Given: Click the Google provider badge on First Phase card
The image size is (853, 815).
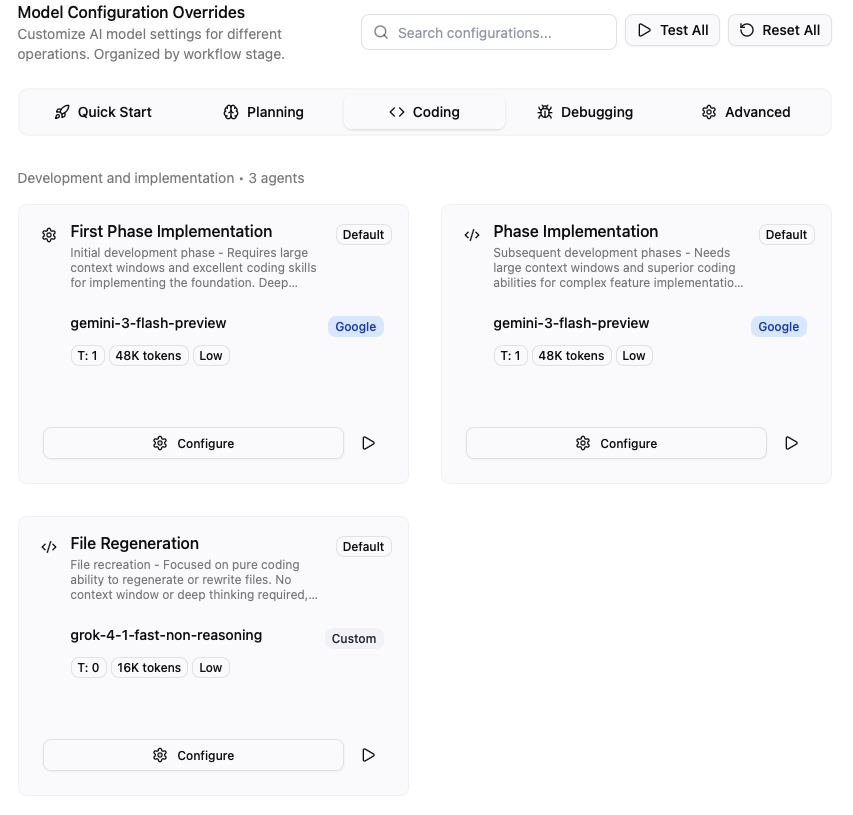Looking at the screenshot, I should tap(355, 327).
